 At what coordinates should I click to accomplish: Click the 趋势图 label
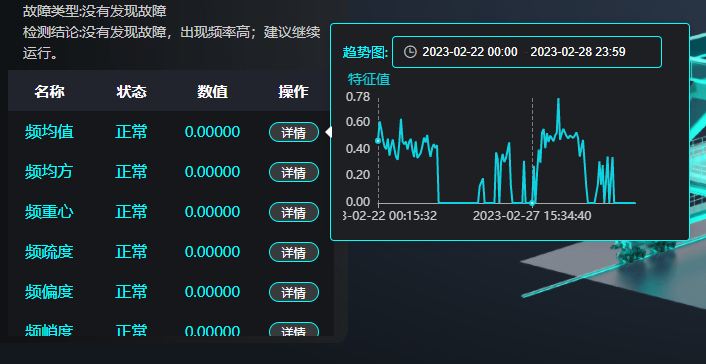(365, 52)
